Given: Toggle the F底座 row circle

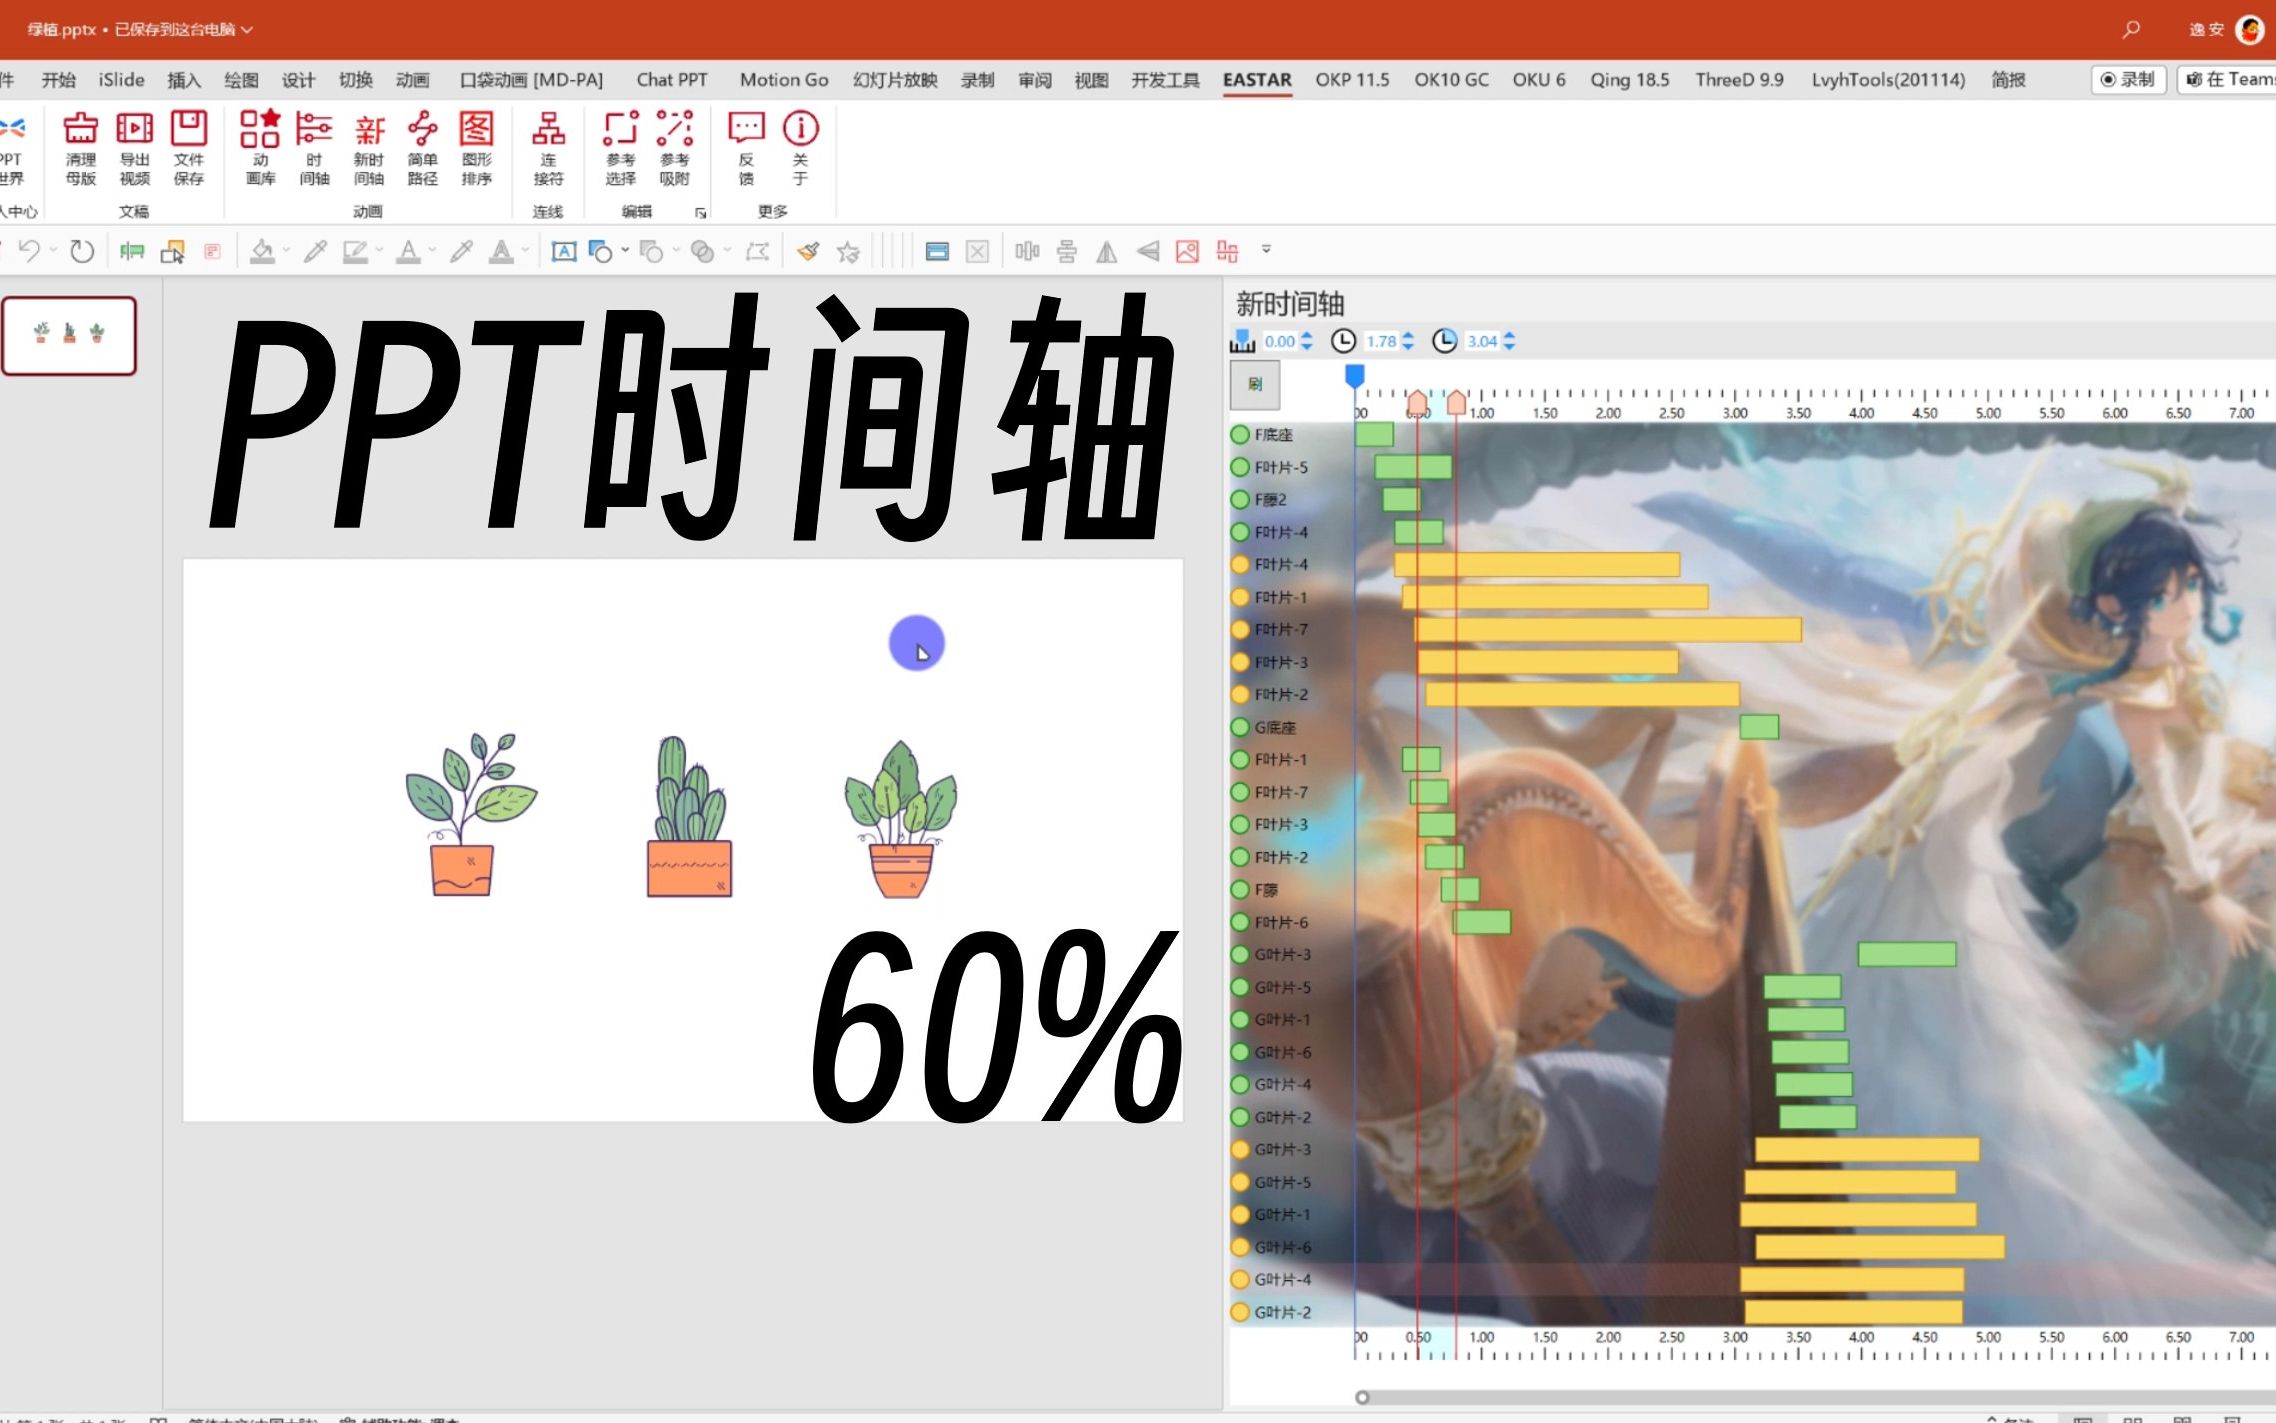Looking at the screenshot, I should [1240, 434].
